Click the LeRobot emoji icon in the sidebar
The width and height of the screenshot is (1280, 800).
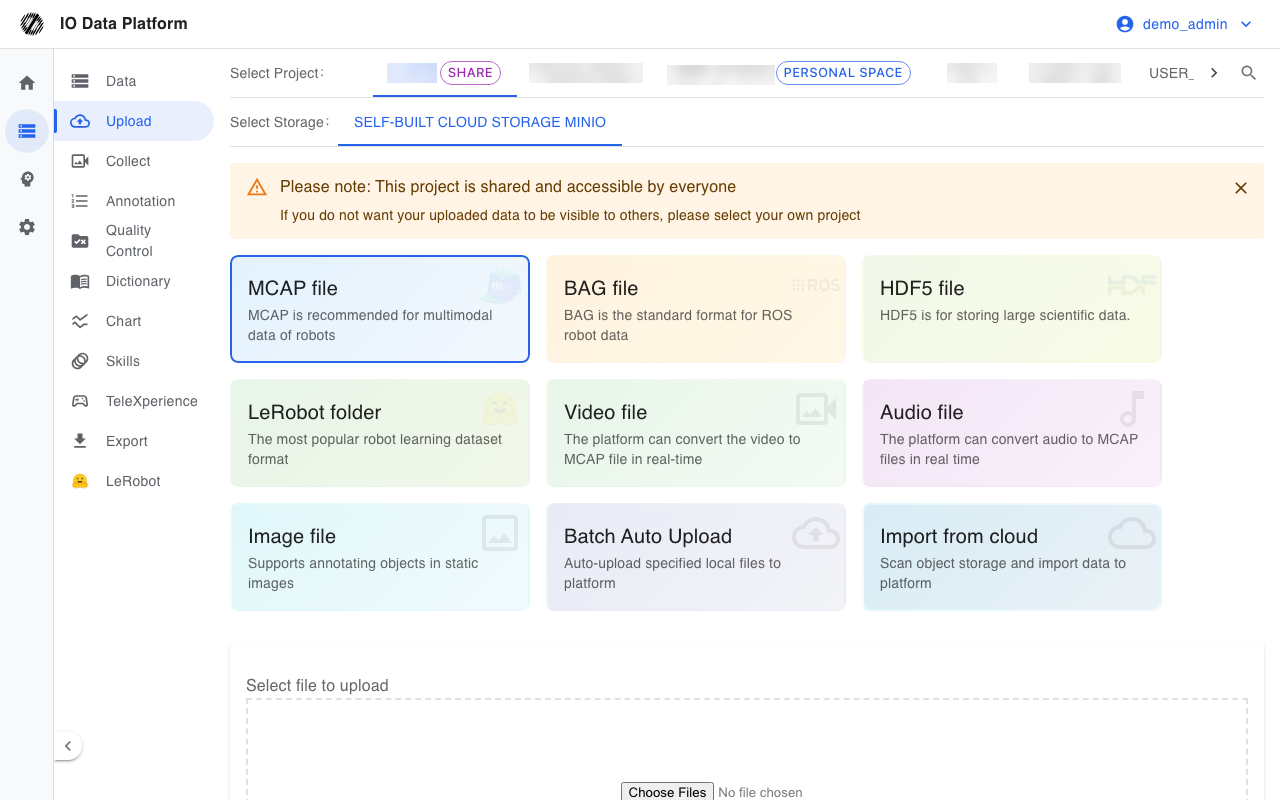point(80,481)
